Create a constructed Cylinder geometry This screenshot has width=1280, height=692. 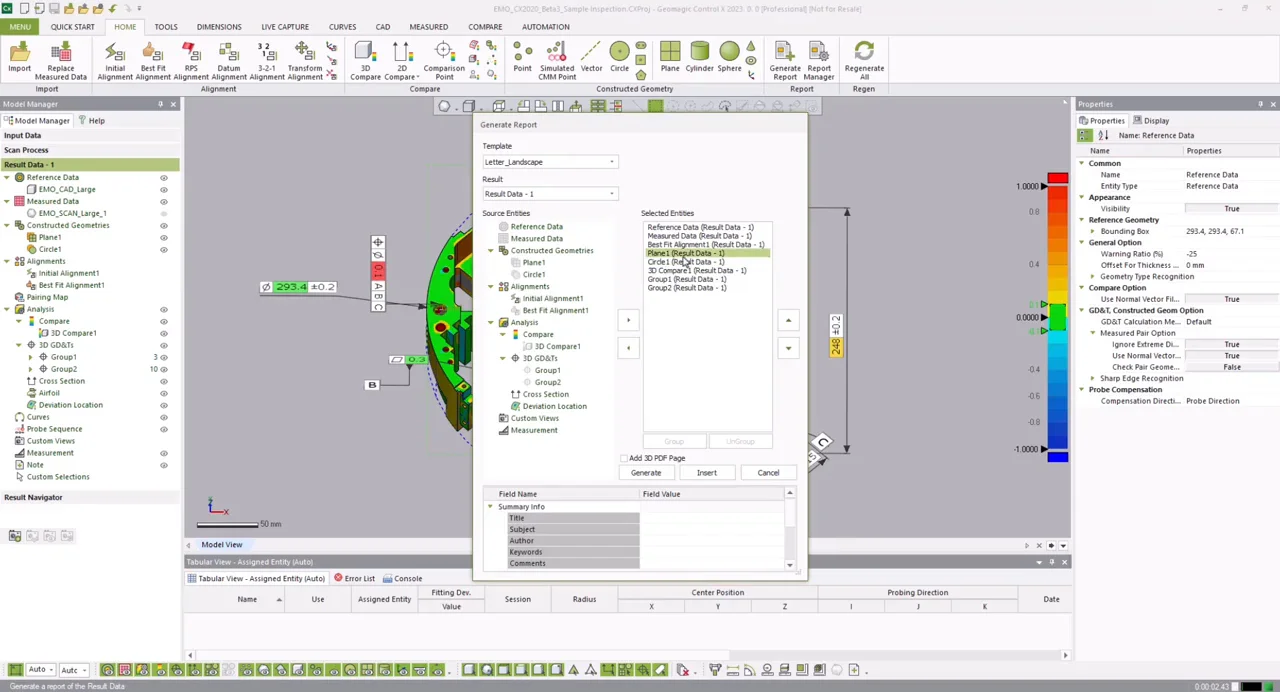699,58
